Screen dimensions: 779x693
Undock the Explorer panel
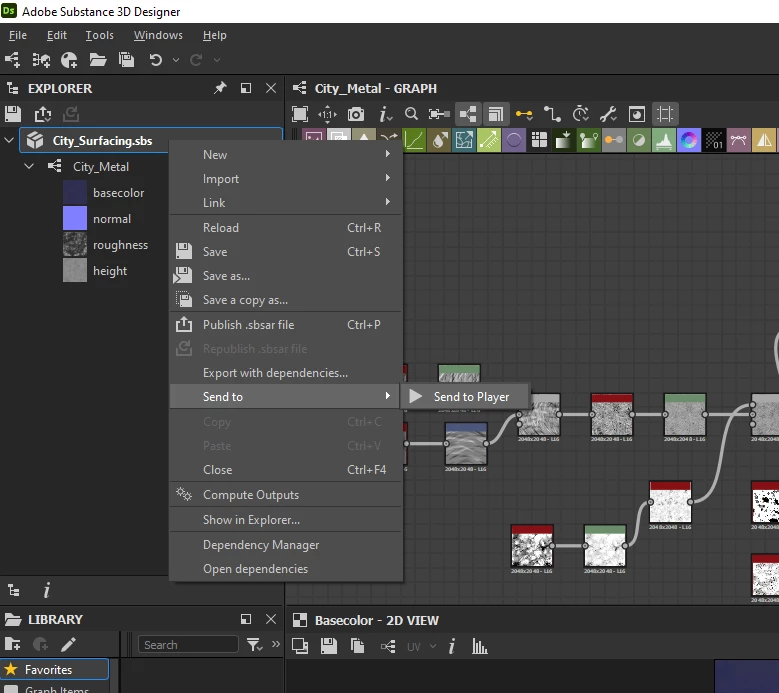coord(246,88)
